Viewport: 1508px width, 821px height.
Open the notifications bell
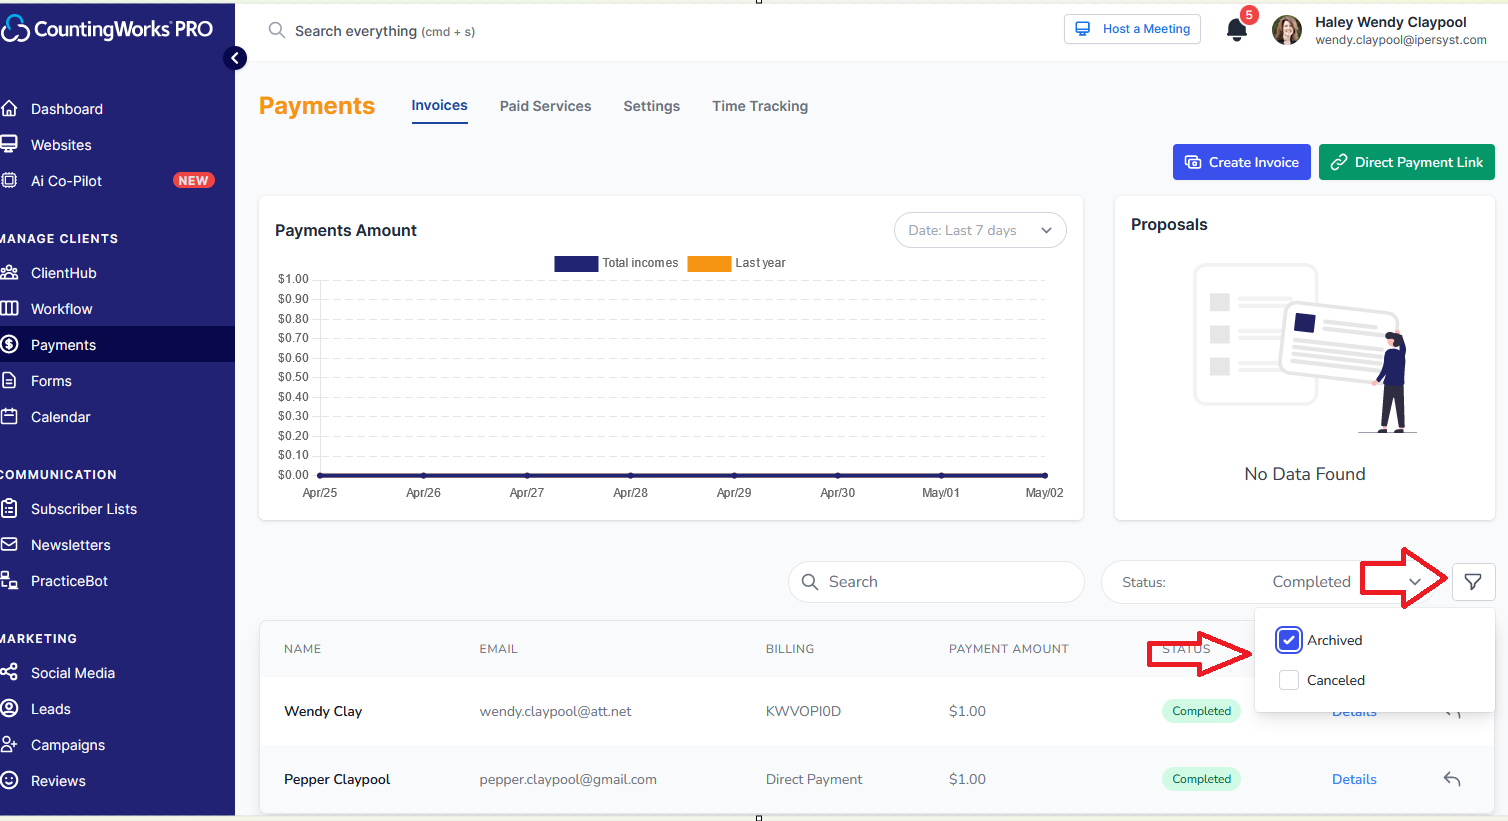coord(1237,29)
